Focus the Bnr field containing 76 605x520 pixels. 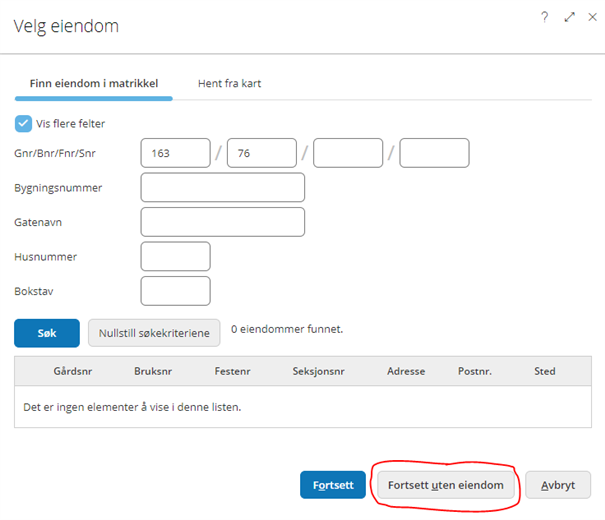262,153
